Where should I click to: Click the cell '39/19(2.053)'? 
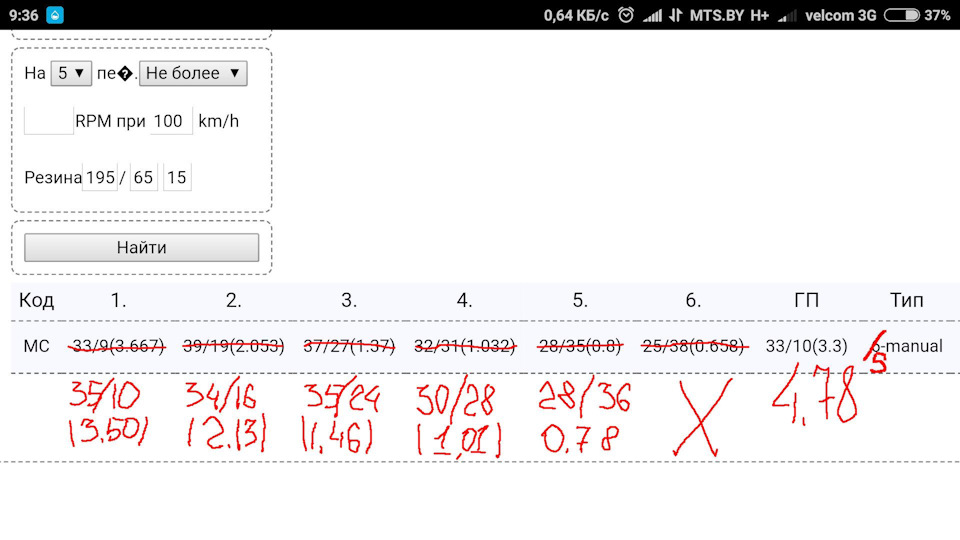[233, 347]
